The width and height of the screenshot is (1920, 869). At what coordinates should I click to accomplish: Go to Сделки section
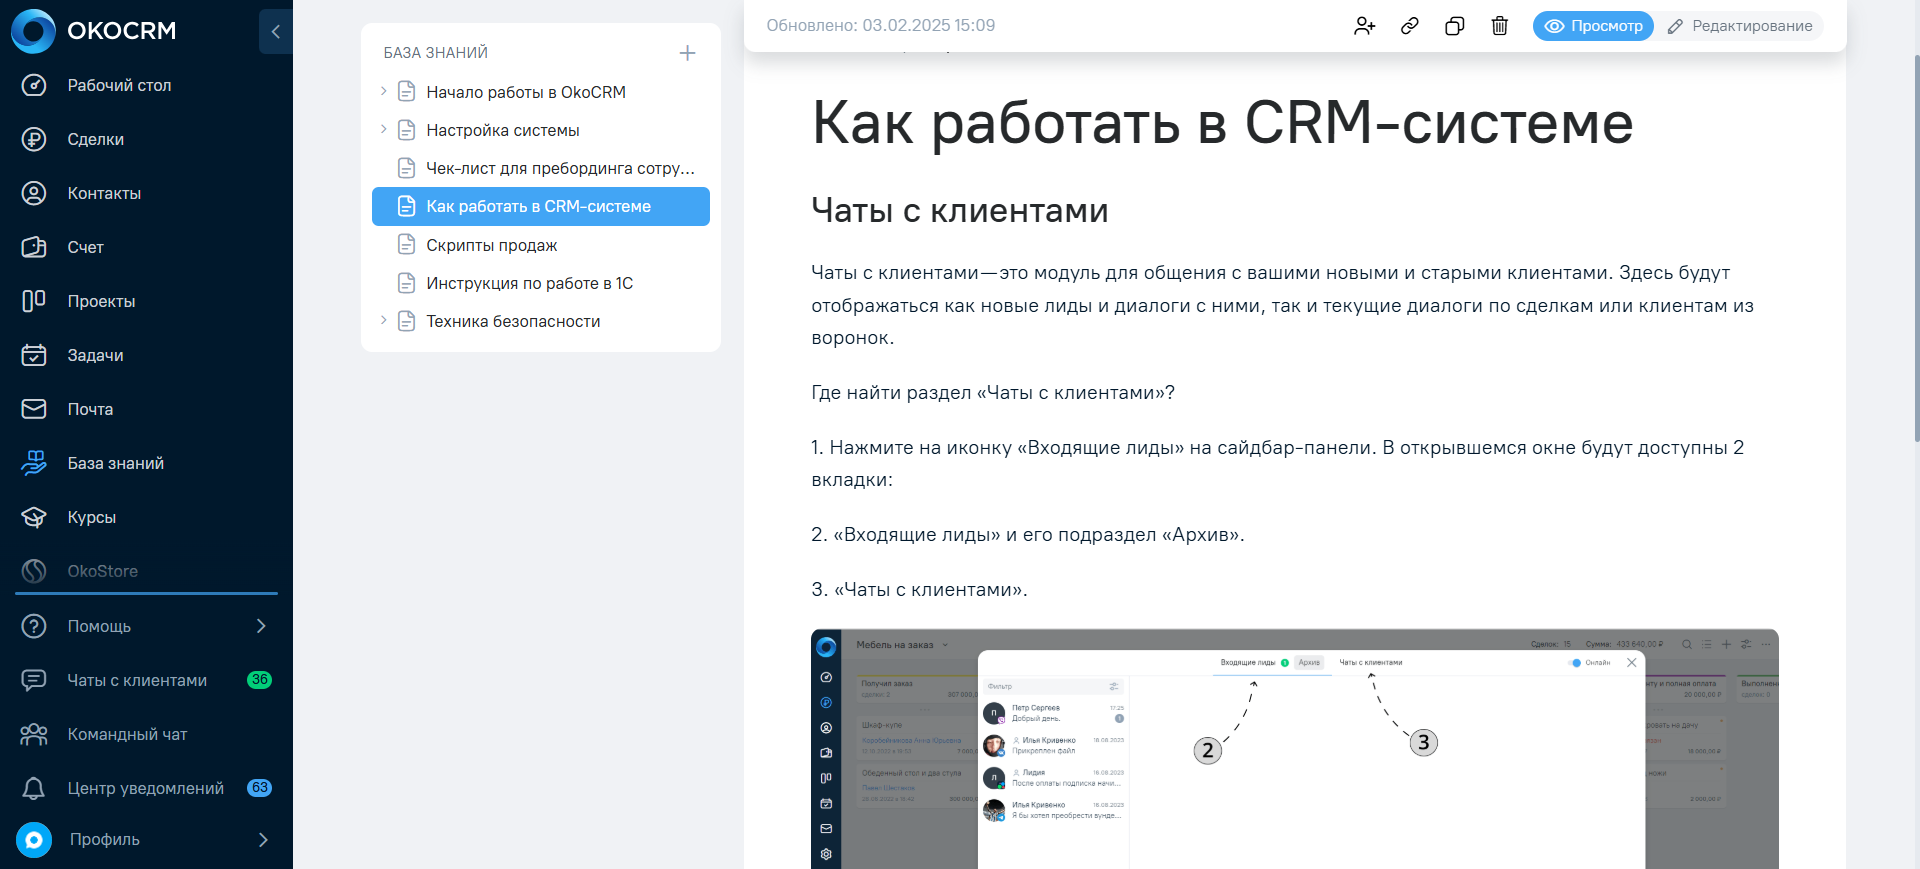pos(96,139)
